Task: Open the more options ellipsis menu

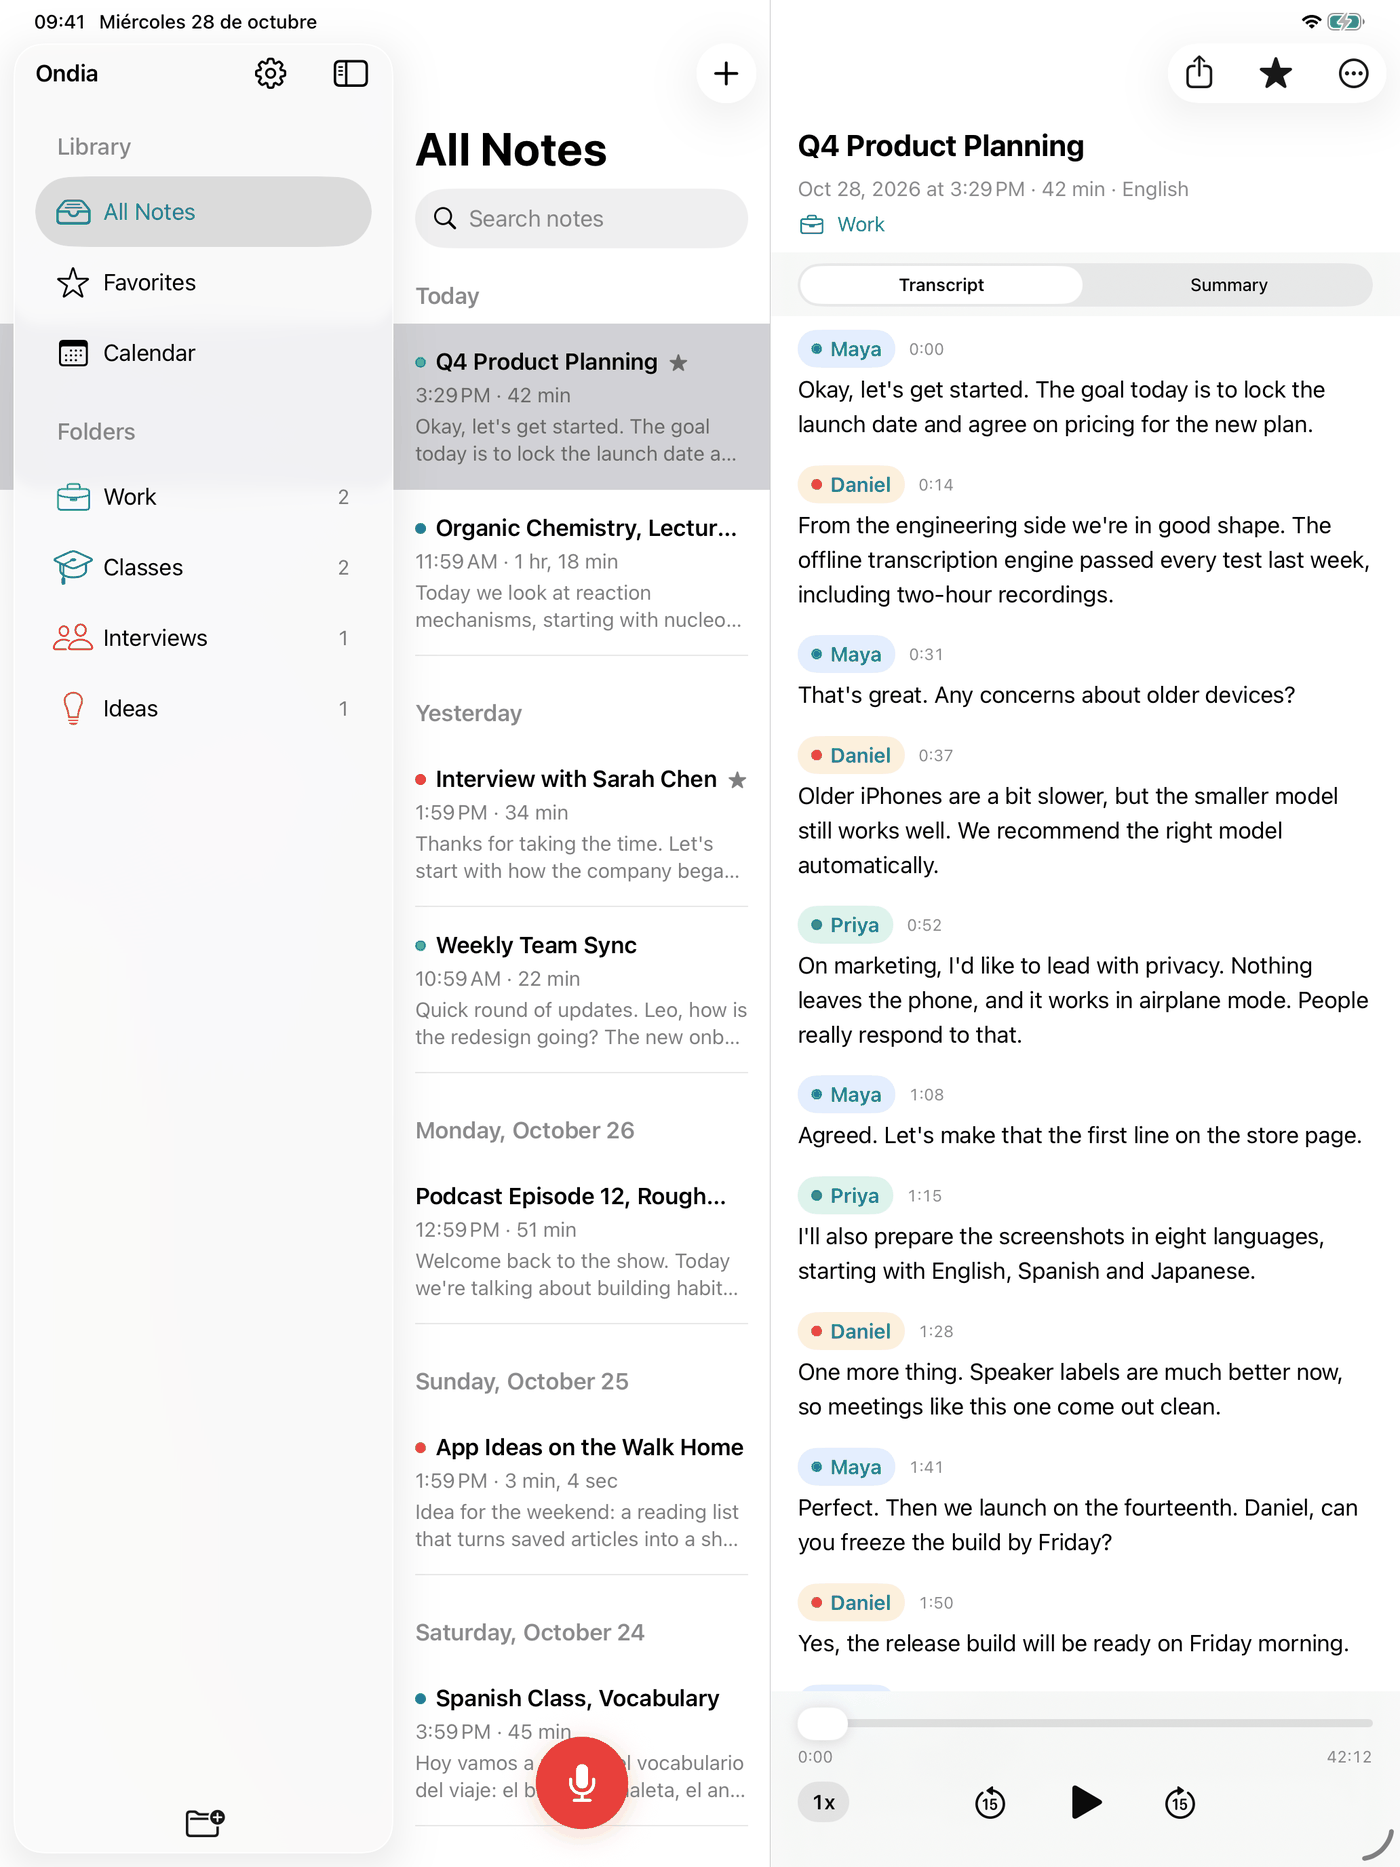Action: pyautogui.click(x=1353, y=73)
